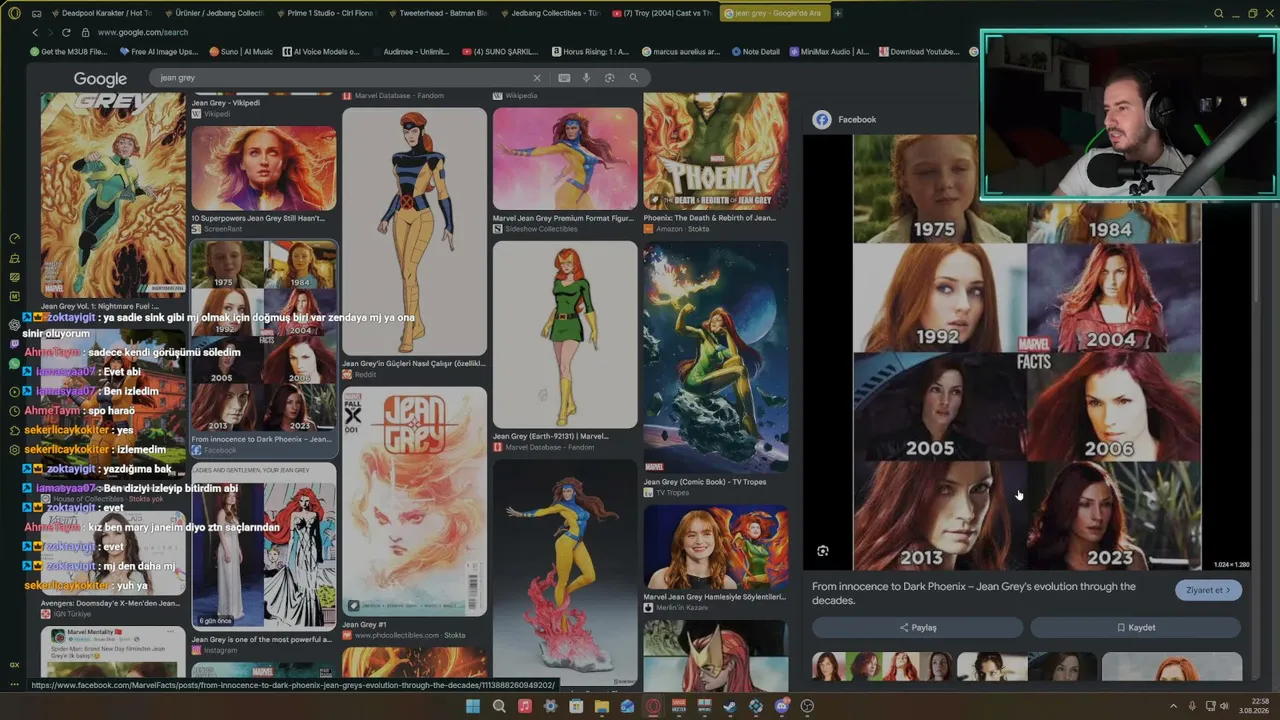The width and height of the screenshot is (1280, 720).
Task: Open Twitch in the Opera sidebar
Action: 14,344
